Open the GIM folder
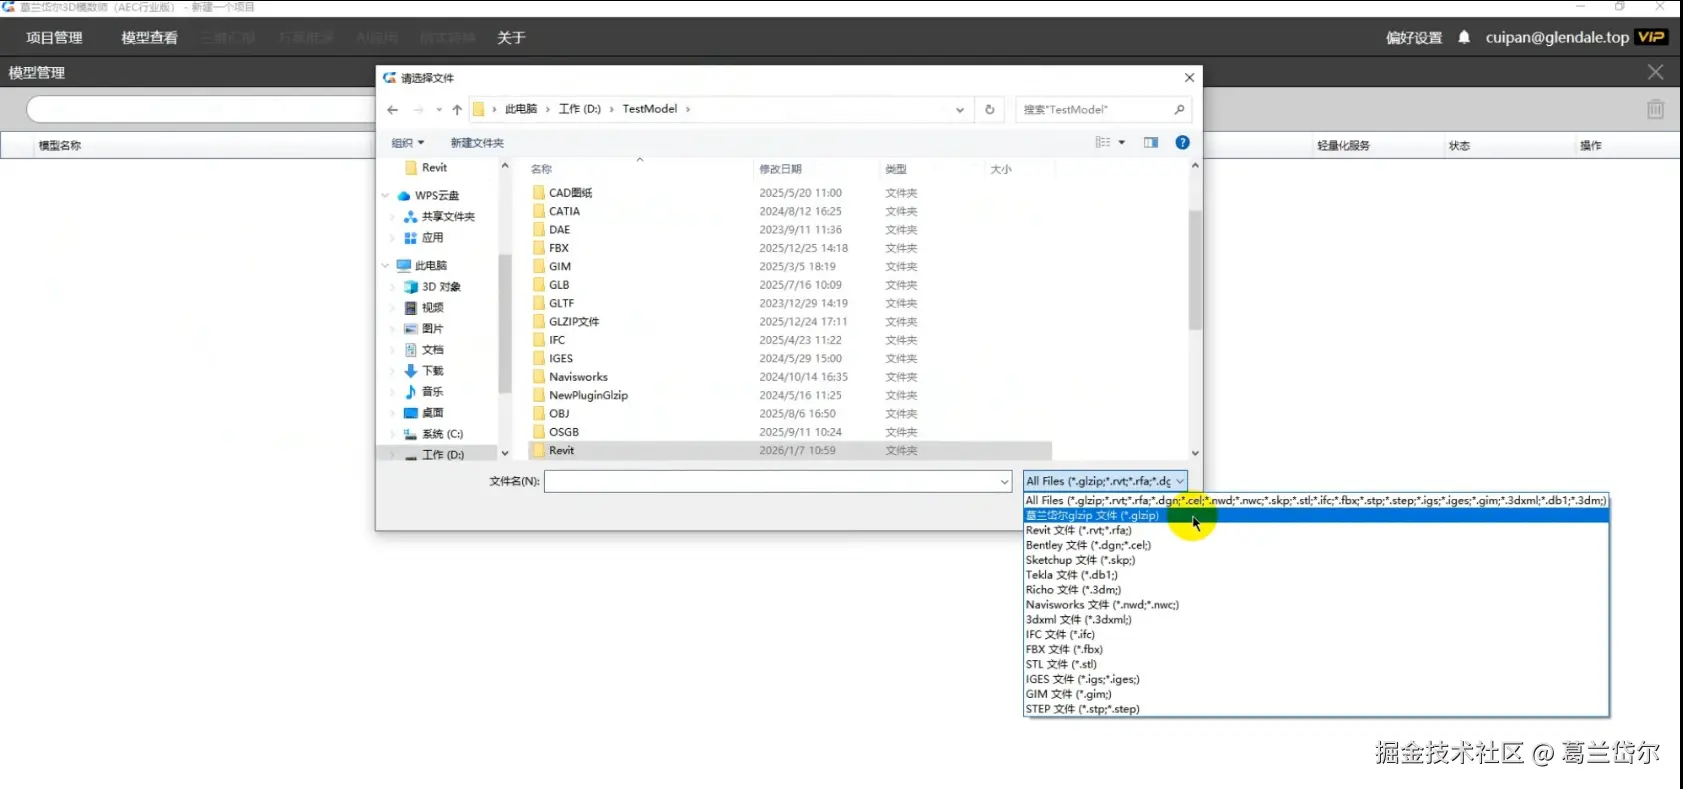 click(x=560, y=266)
